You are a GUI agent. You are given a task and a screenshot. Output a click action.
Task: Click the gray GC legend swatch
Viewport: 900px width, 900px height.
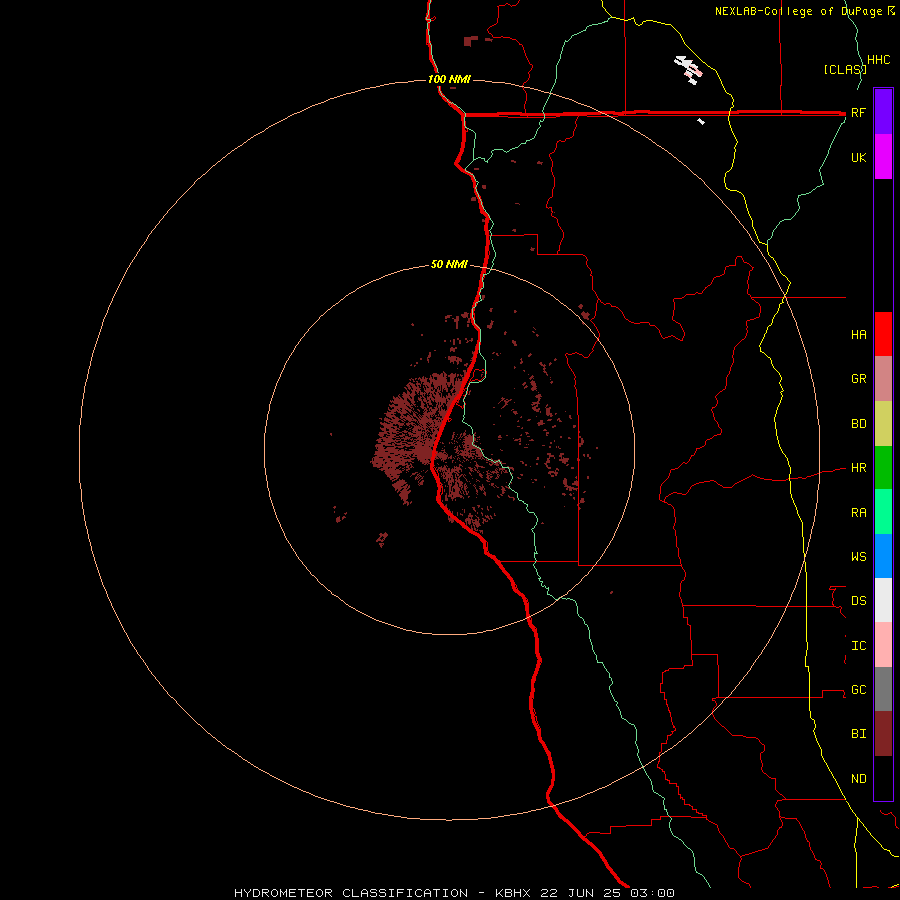pos(883,689)
